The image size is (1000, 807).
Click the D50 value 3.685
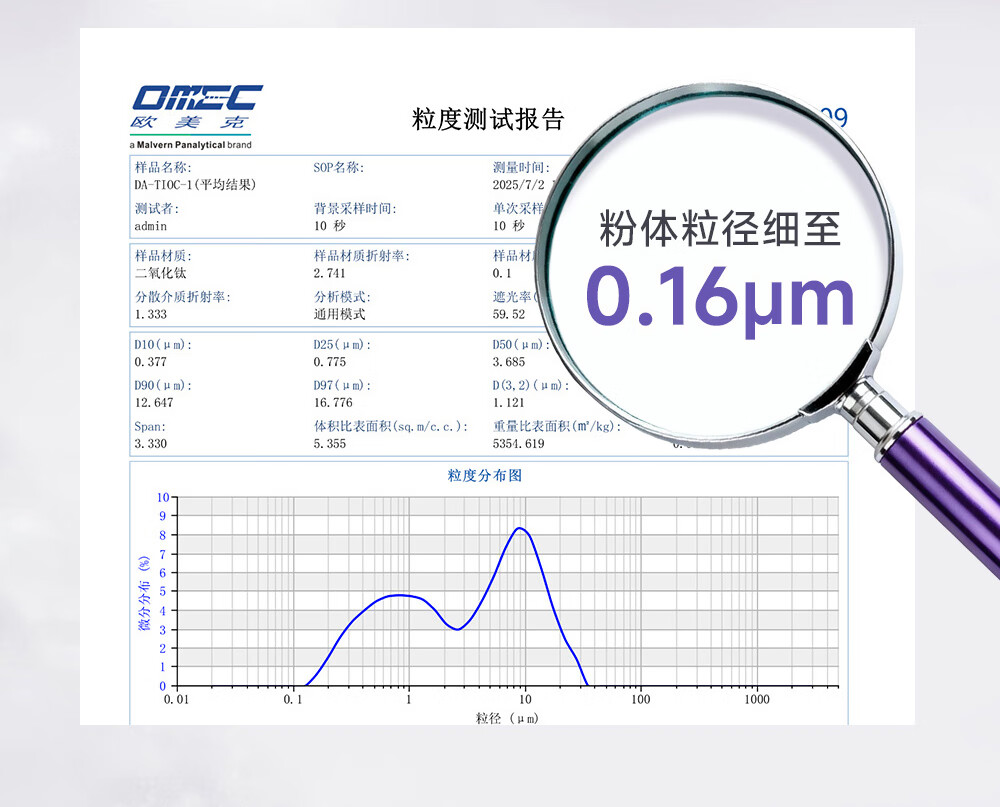[509, 362]
